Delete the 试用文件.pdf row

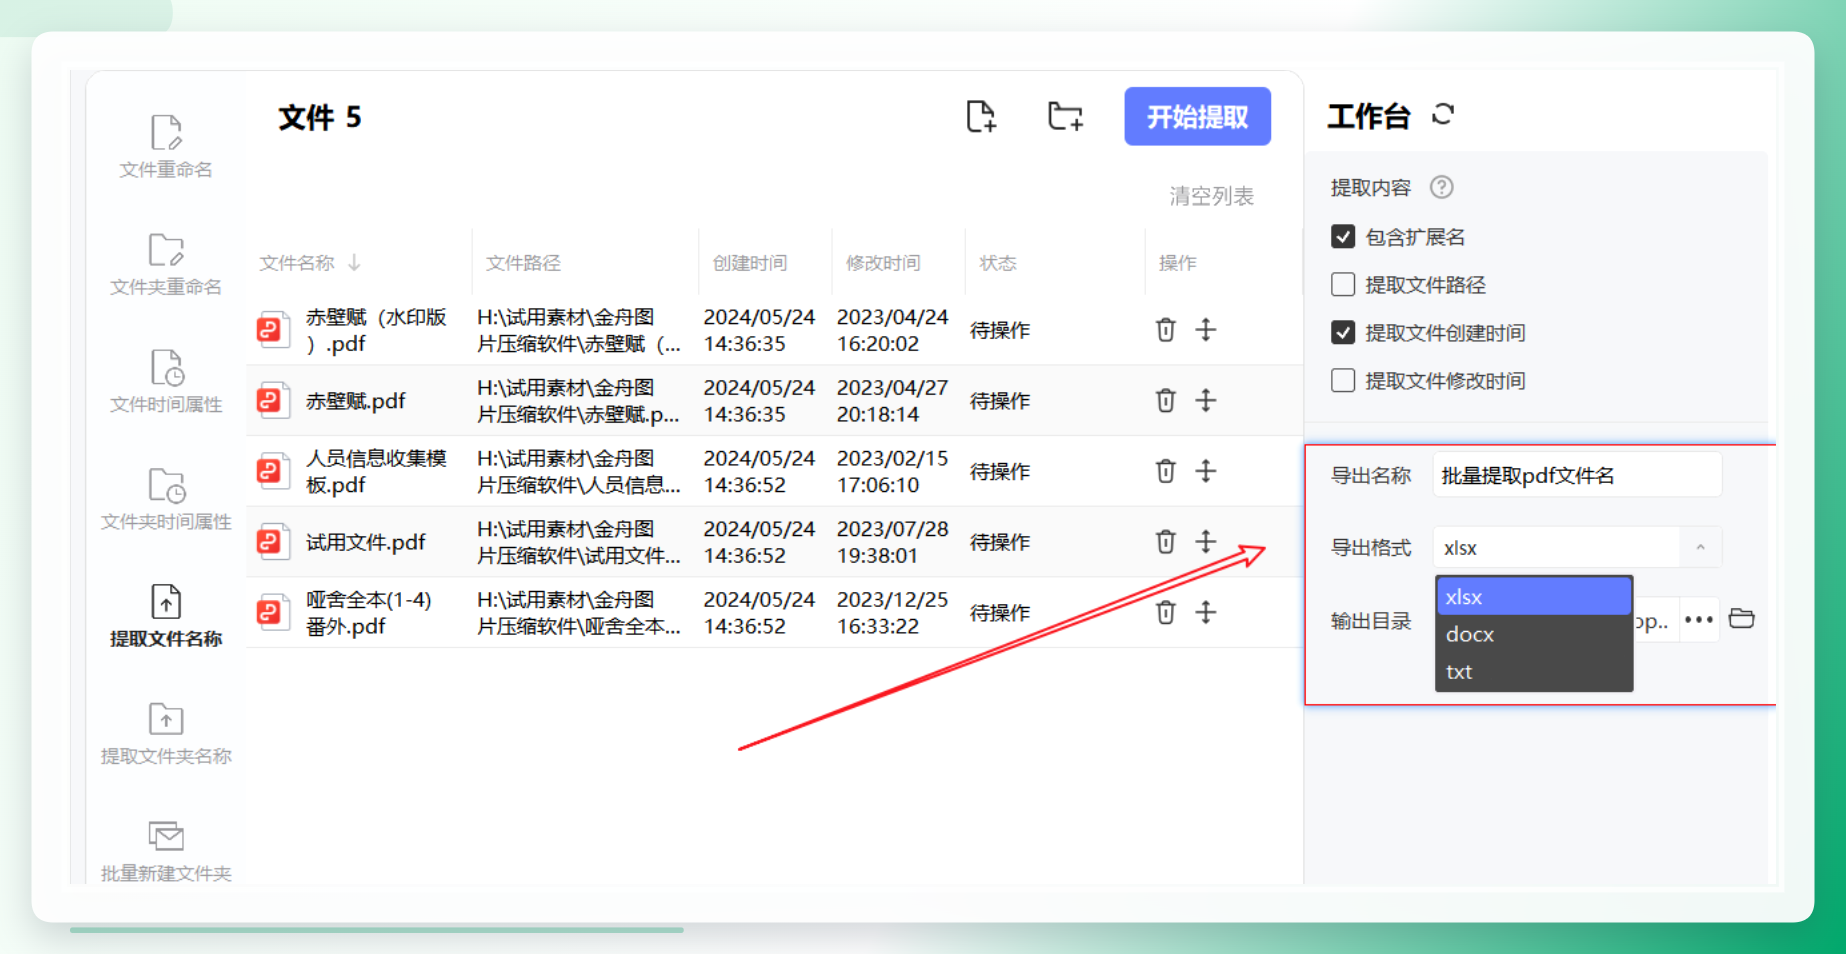pyautogui.click(x=1165, y=542)
